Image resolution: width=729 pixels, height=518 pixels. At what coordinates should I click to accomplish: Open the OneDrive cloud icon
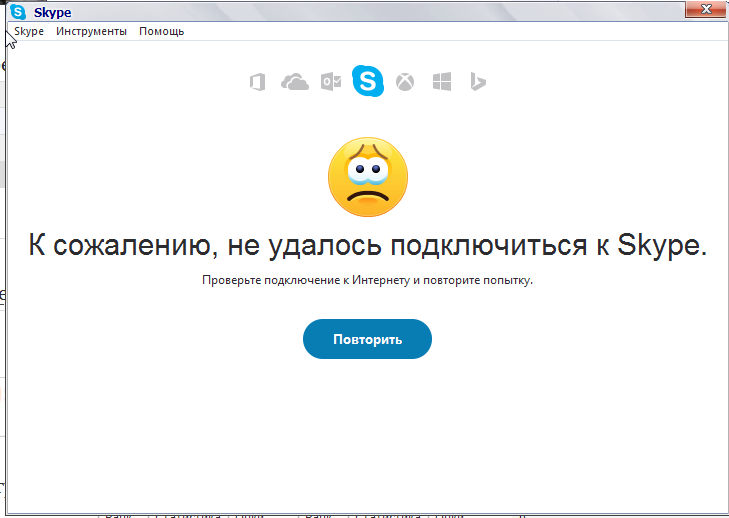coord(295,82)
